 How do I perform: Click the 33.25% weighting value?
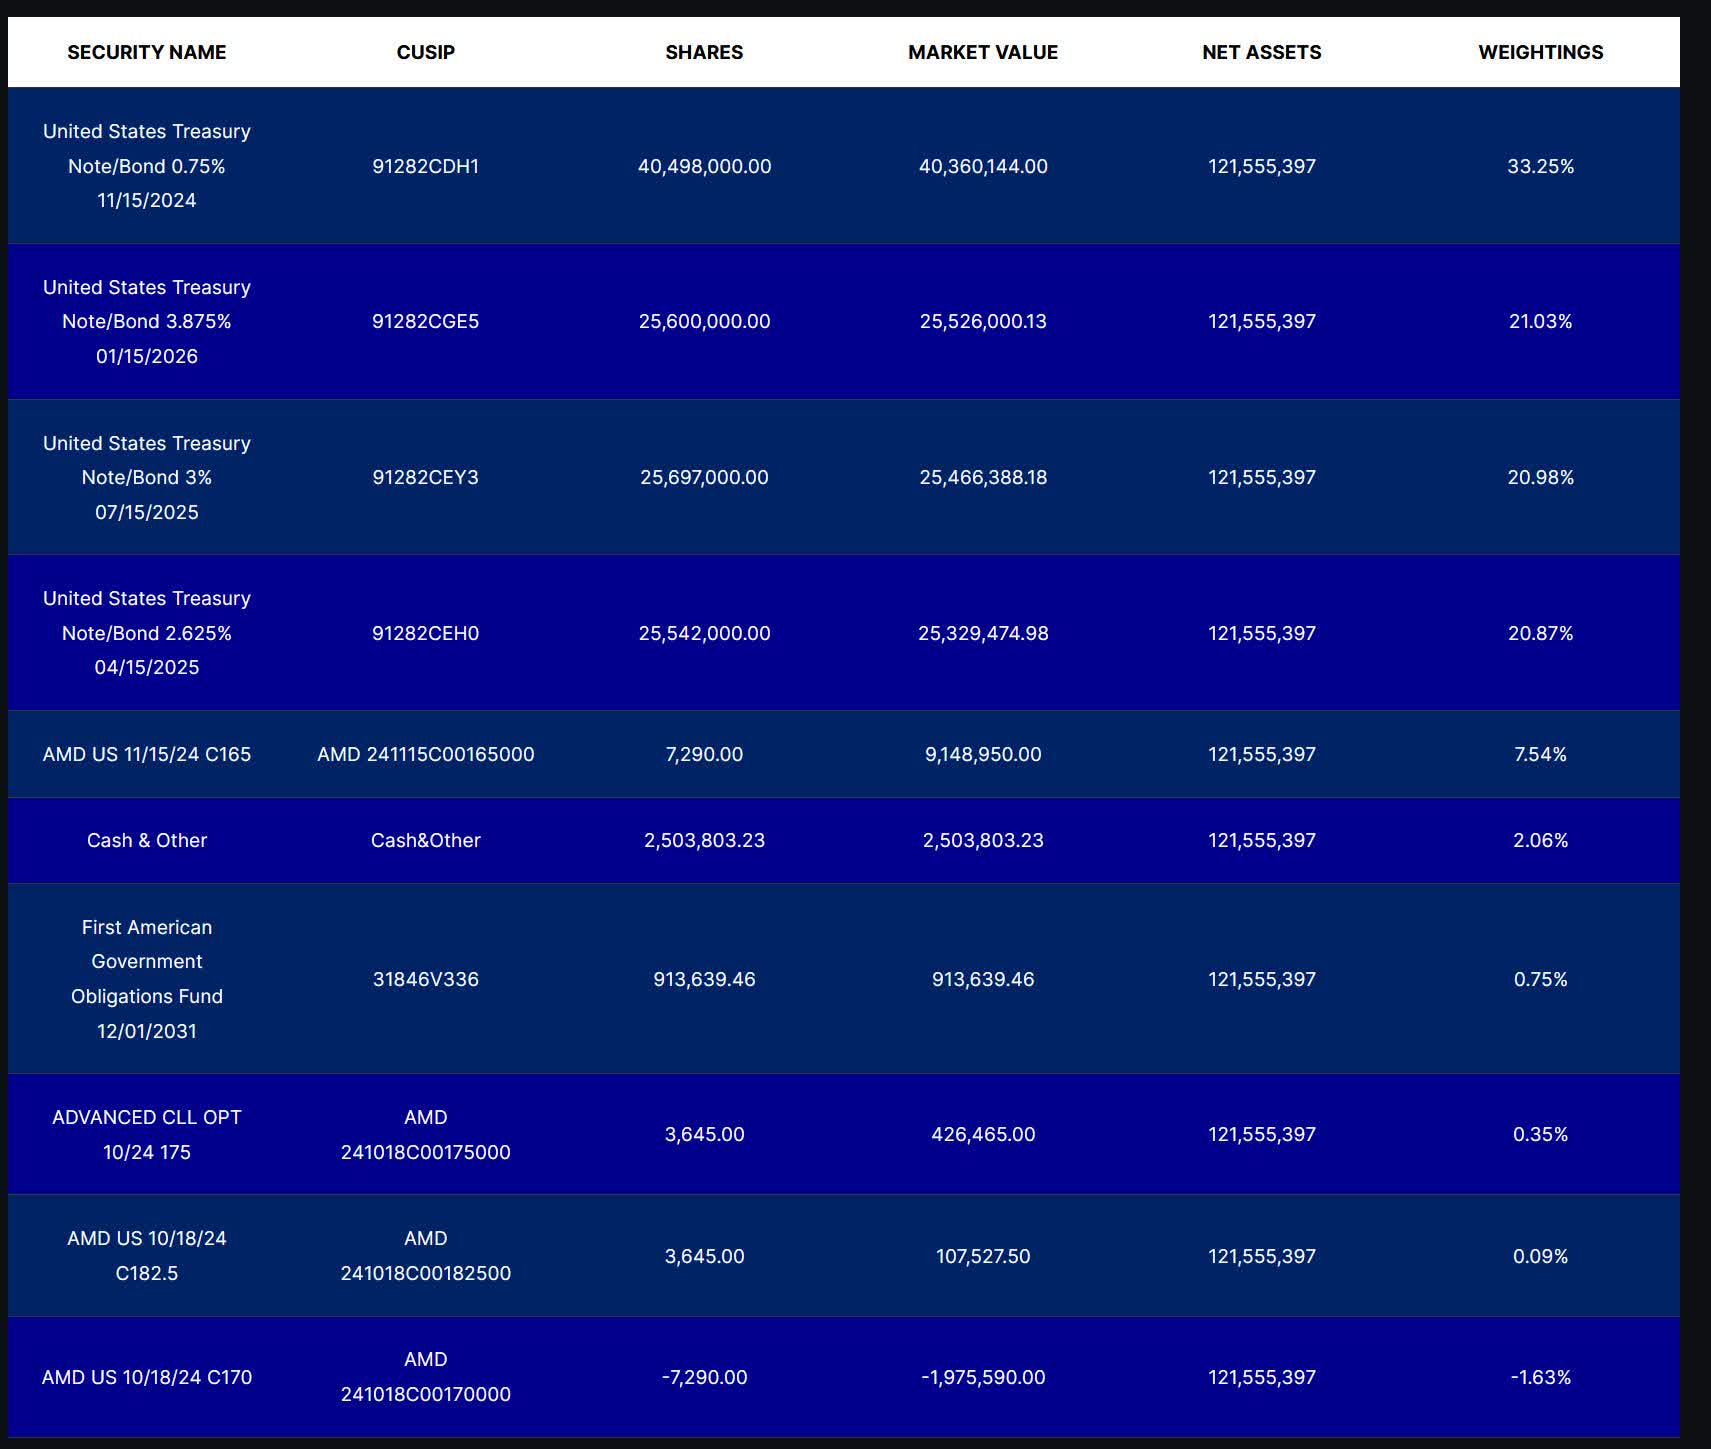pyautogui.click(x=1540, y=166)
